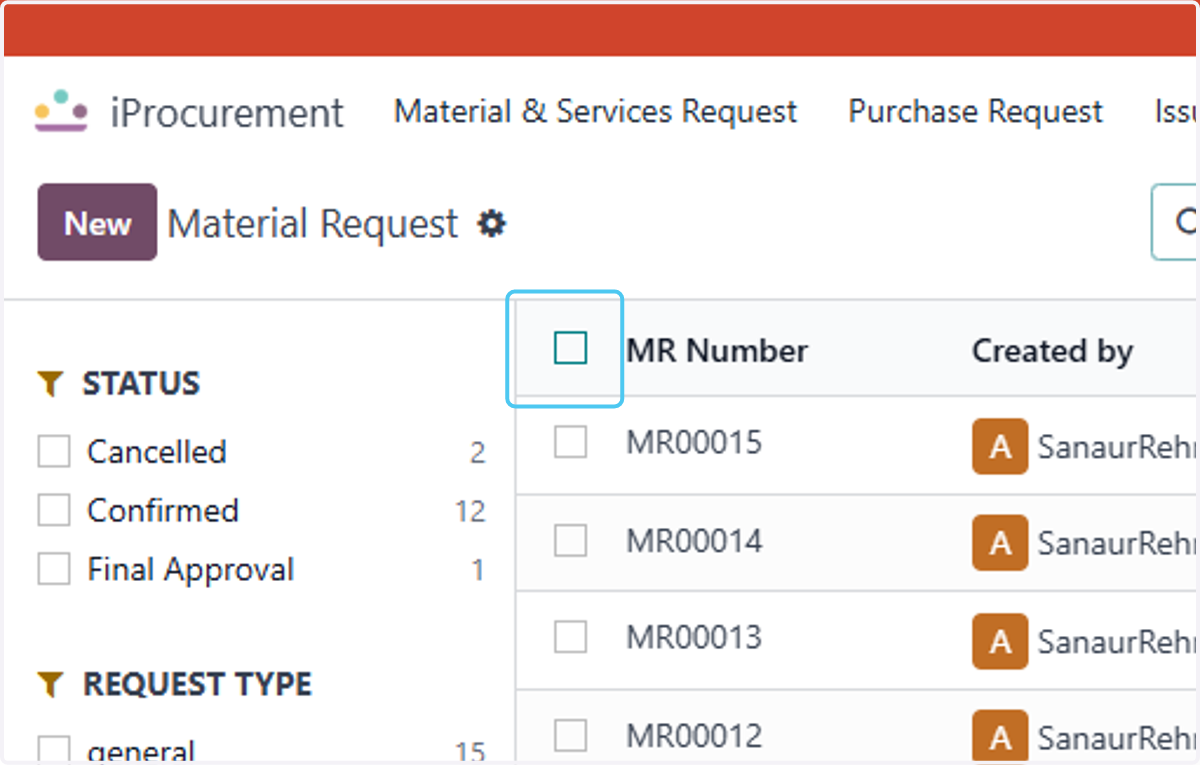Screen dimensions: 1200x765
Task: Select the checkbox for row MR00012
Action: 570,736
